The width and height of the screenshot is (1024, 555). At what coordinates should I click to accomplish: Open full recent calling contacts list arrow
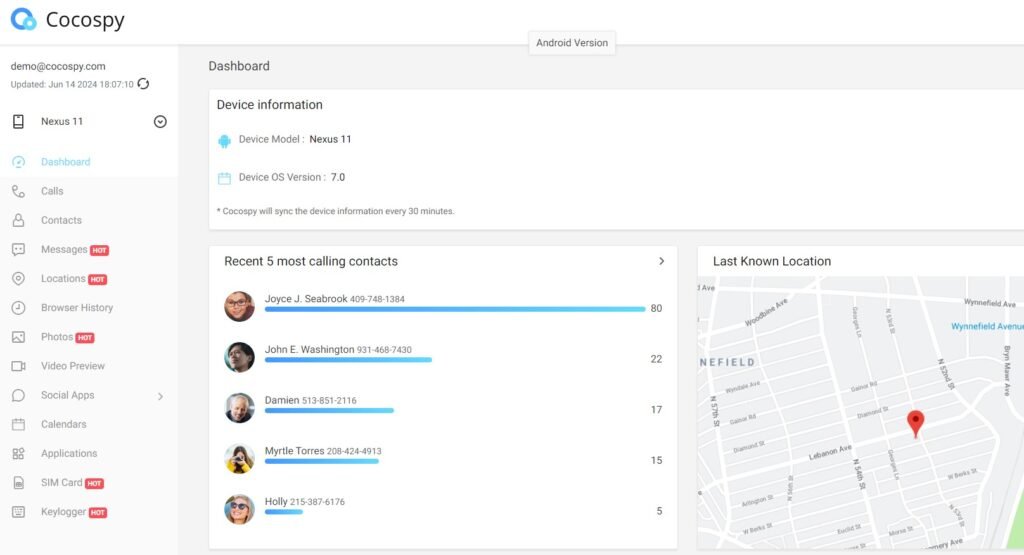point(661,261)
